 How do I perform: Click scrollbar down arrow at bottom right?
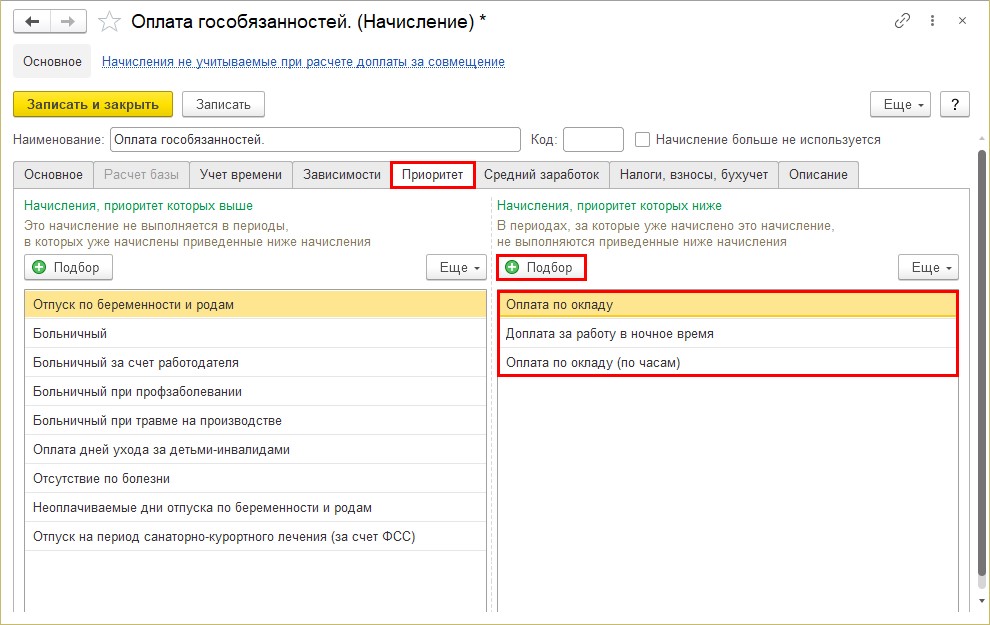click(x=981, y=600)
